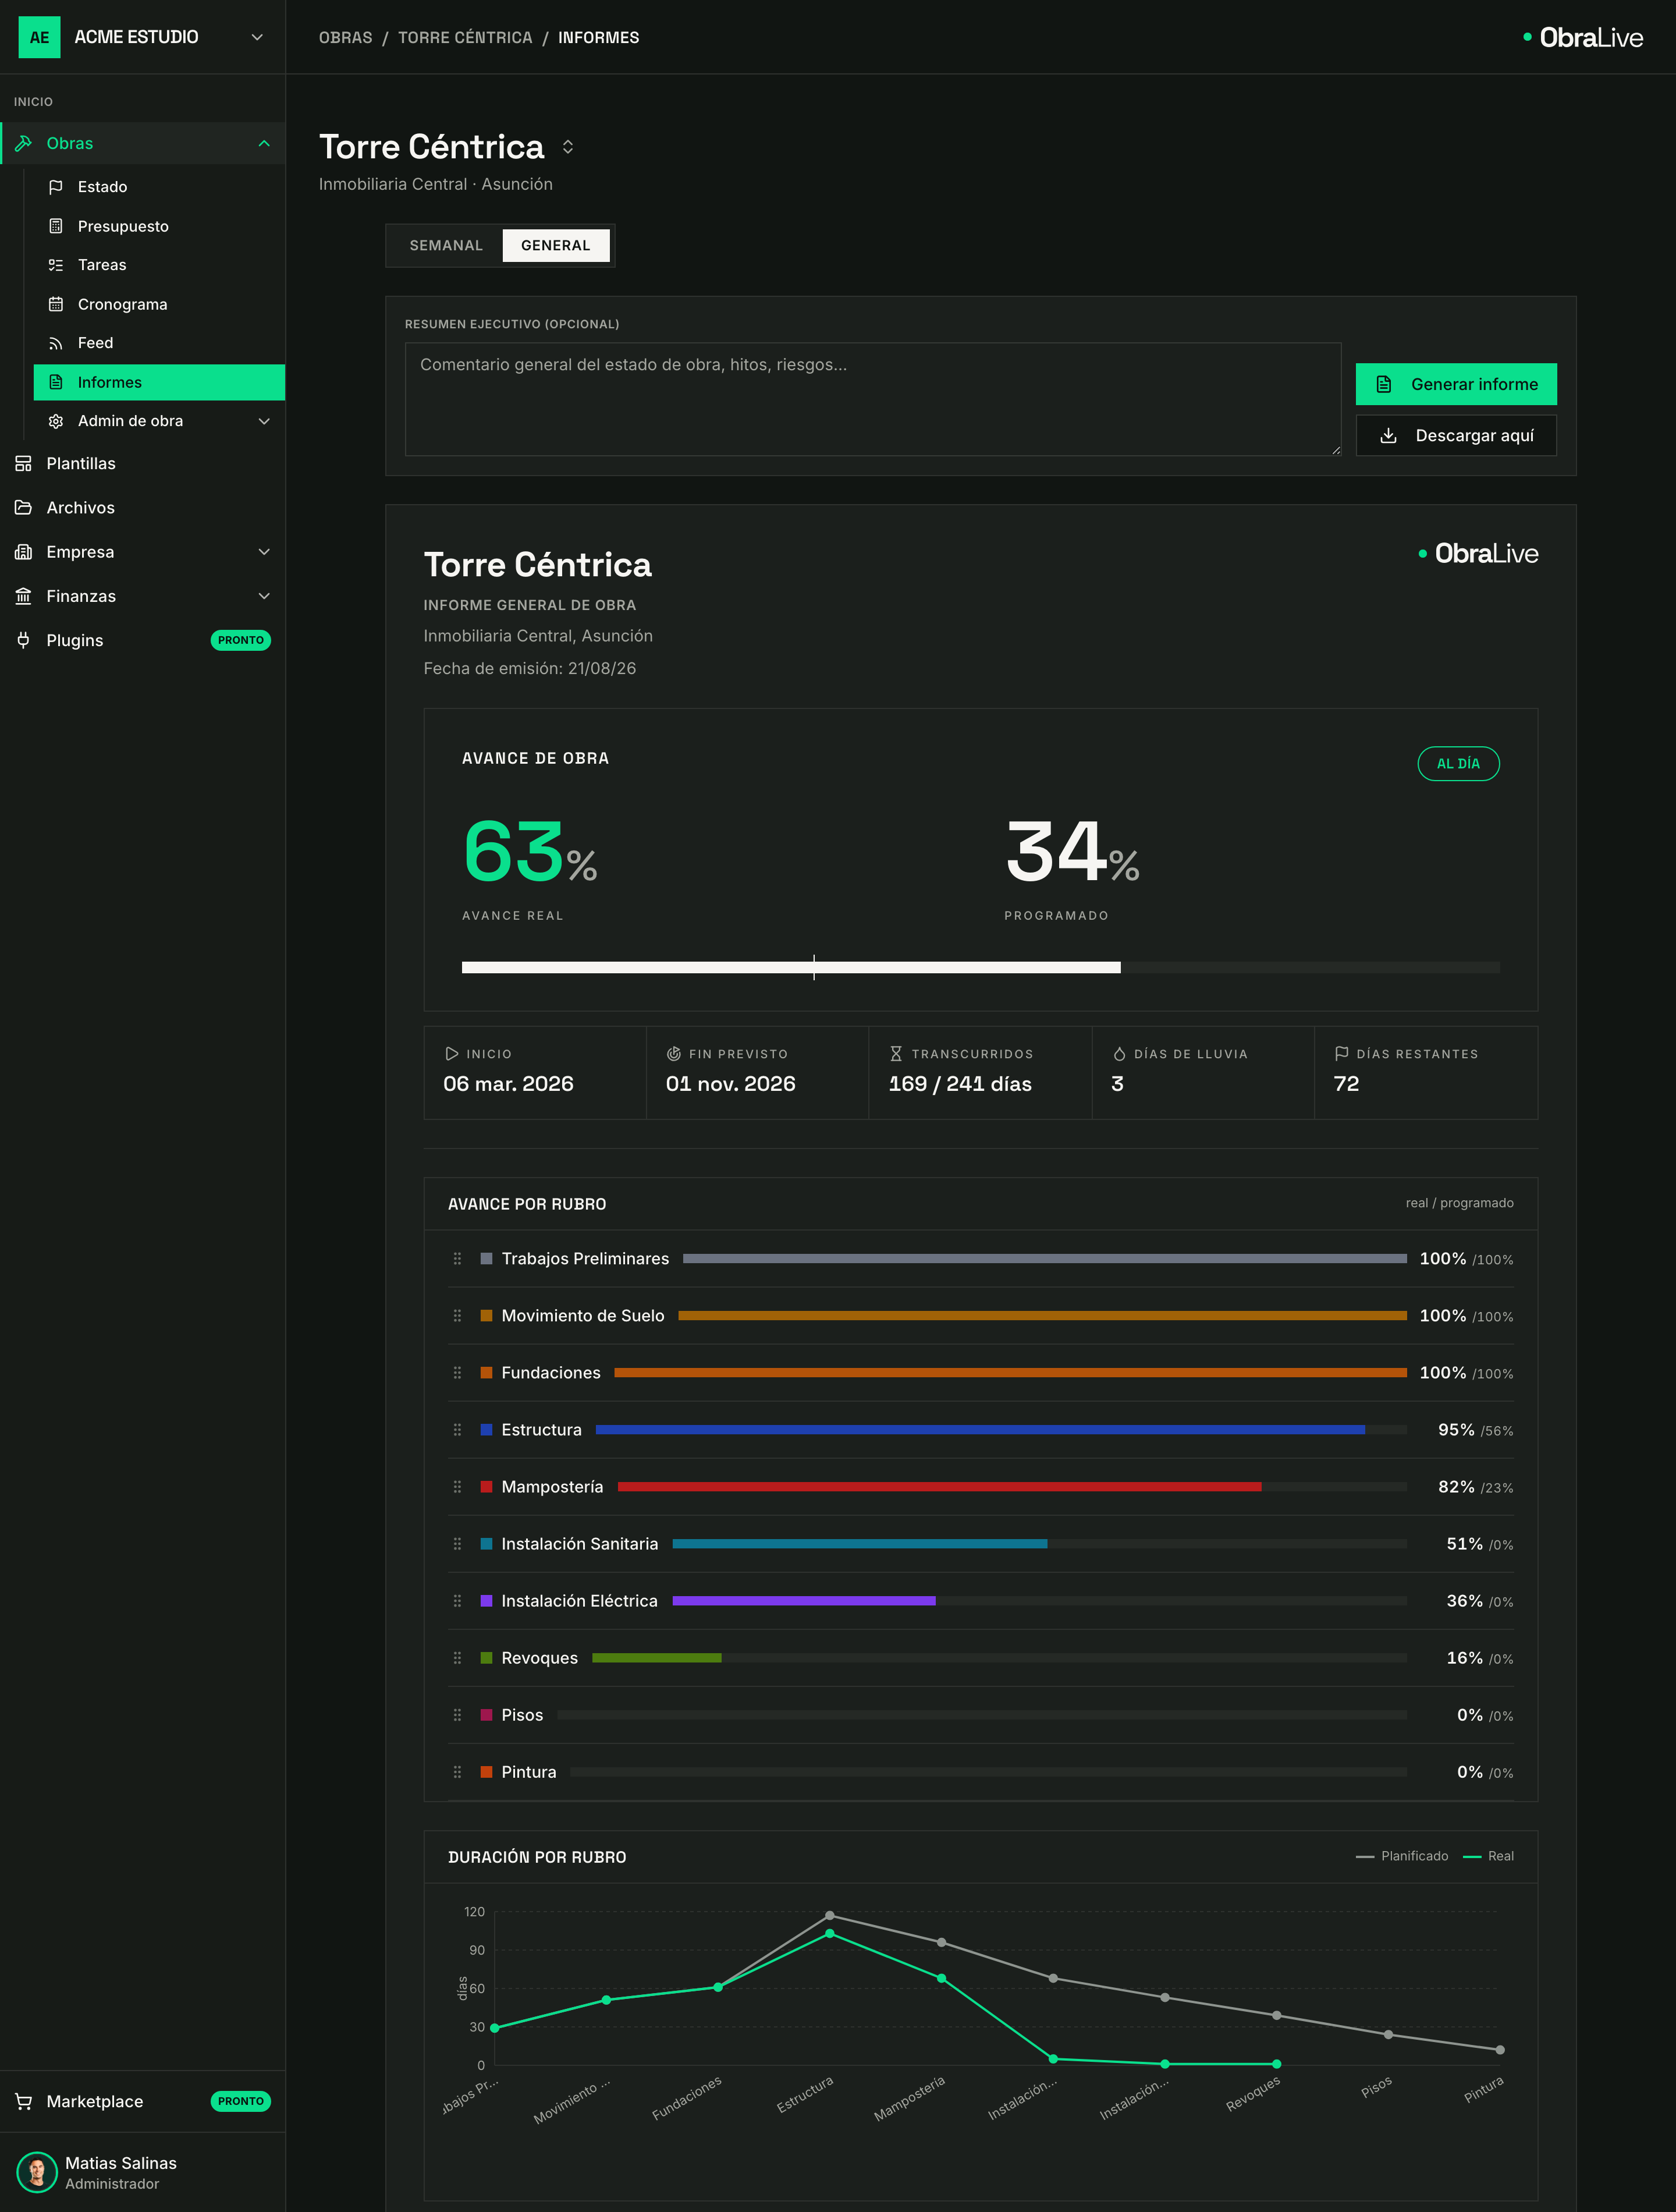Image resolution: width=1676 pixels, height=2212 pixels.
Task: Select the GENERAL tab
Action: pos(556,245)
